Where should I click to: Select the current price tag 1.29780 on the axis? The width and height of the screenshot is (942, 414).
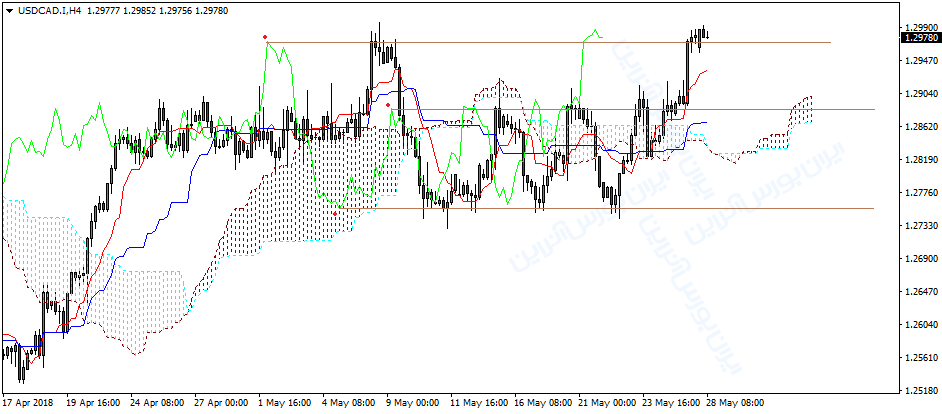(x=921, y=37)
